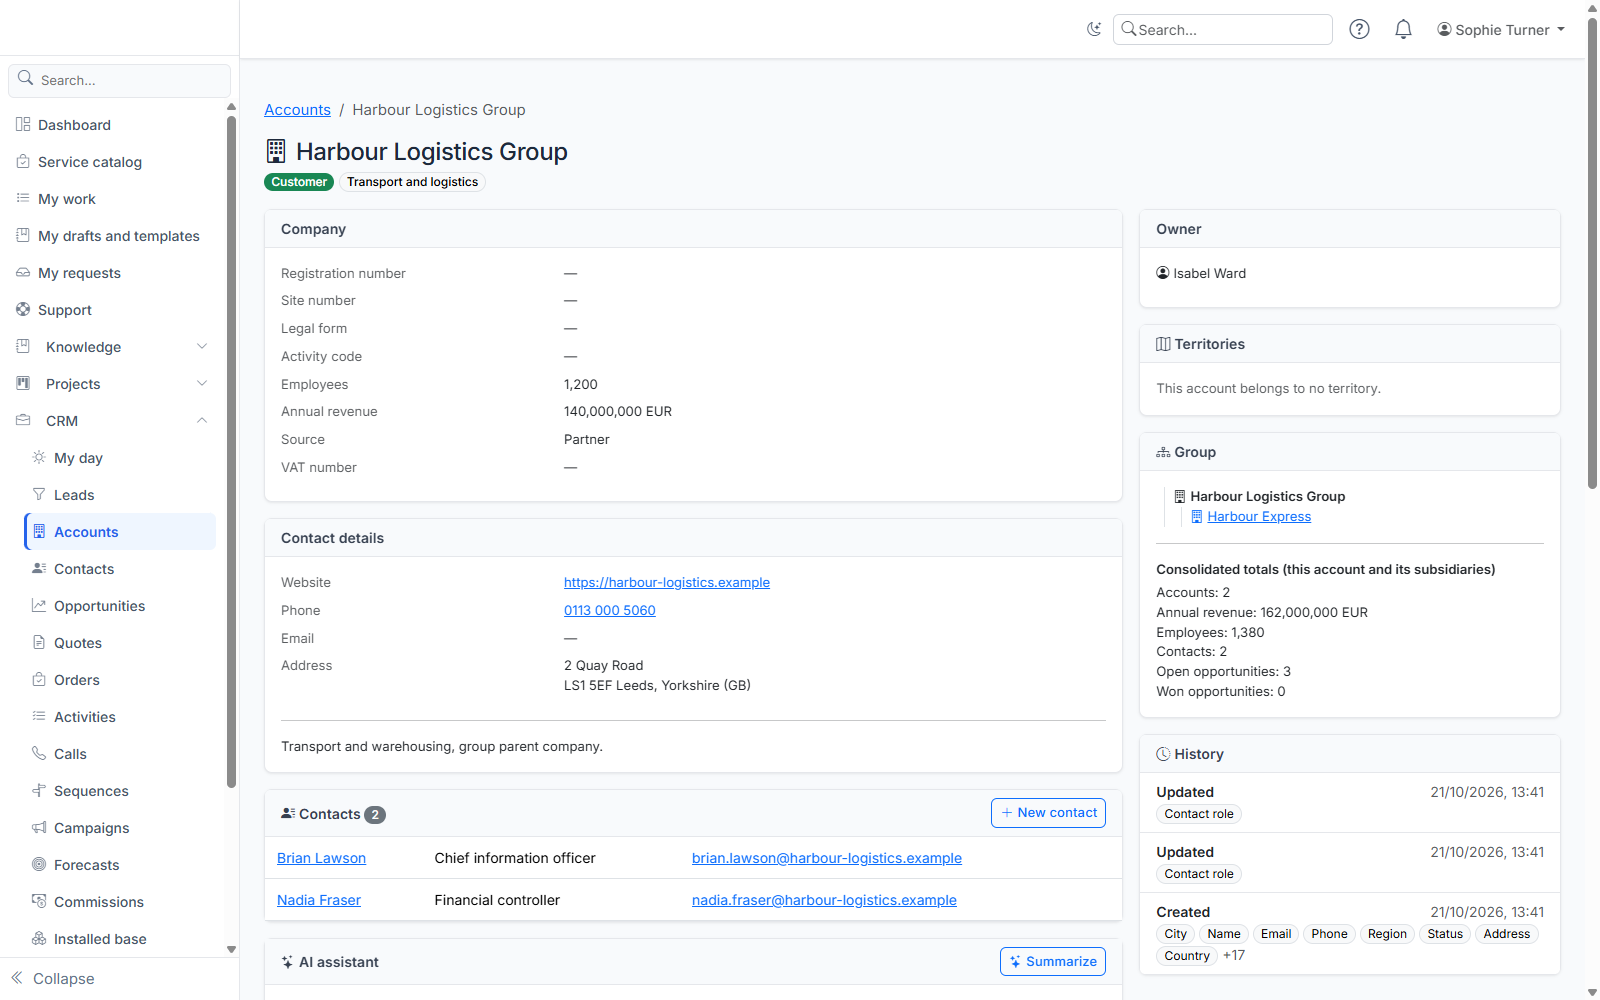Open Service catalog icon in sidebar
Screen dimensions: 1600x1000
coord(23,162)
